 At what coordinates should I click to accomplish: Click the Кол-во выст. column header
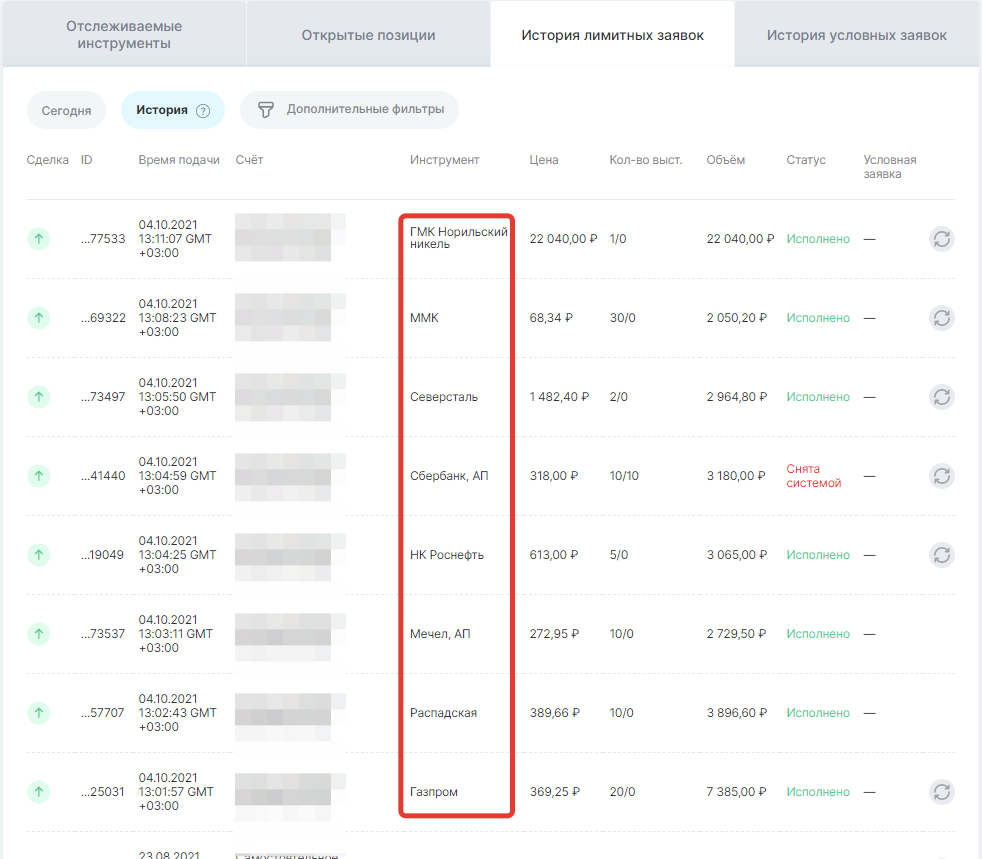(646, 160)
